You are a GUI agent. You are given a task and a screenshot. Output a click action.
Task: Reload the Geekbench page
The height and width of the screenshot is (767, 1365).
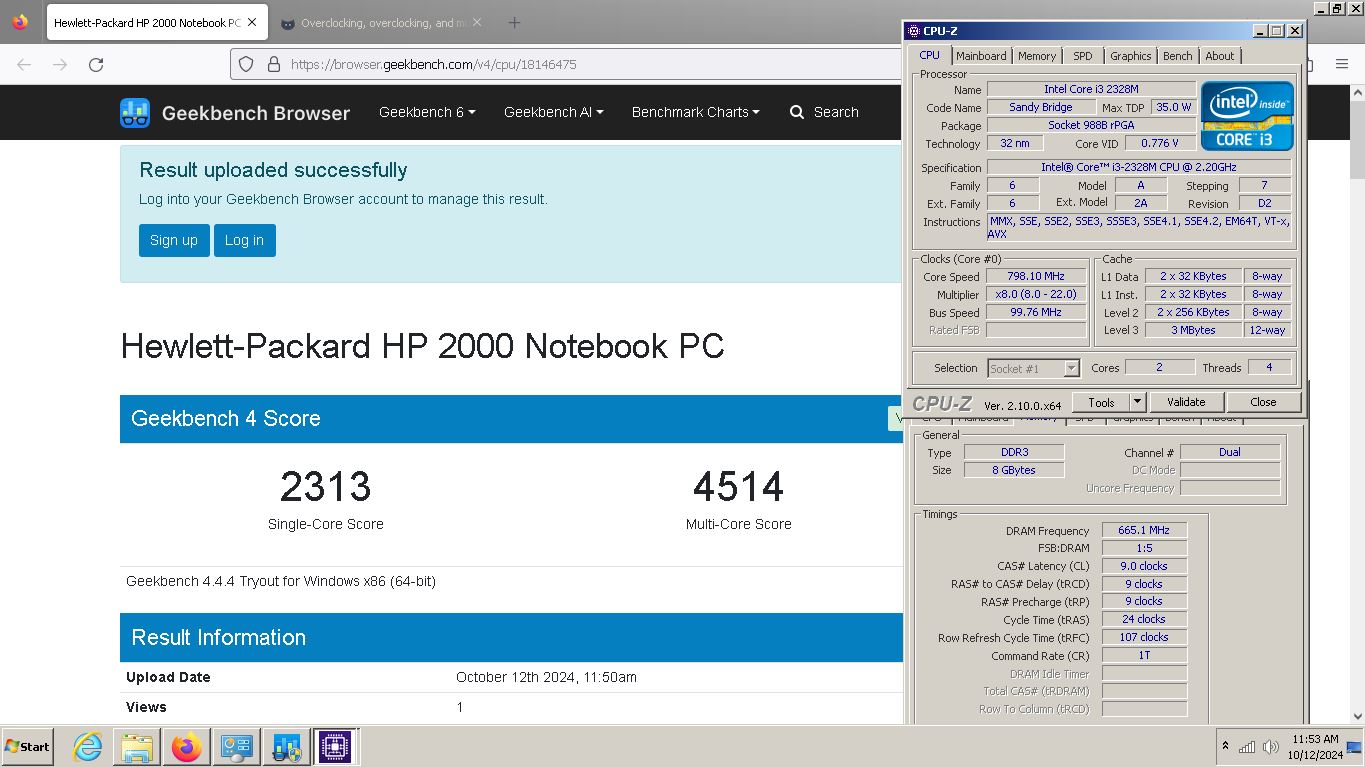tap(96, 64)
